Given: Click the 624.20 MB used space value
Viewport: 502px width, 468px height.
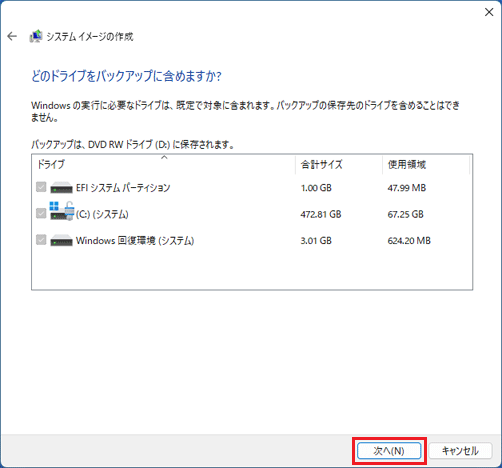Looking at the screenshot, I should click(409, 240).
